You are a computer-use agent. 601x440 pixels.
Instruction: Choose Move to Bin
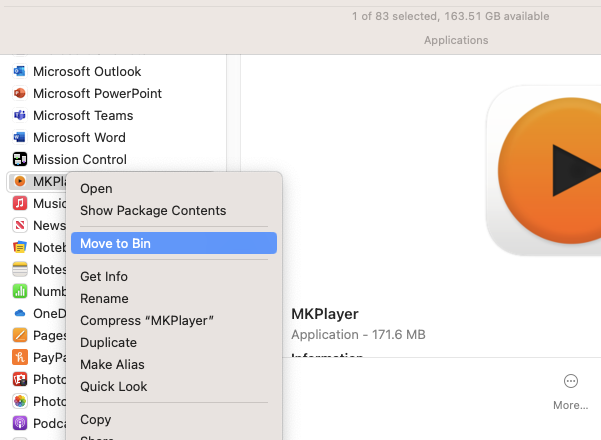coord(174,243)
